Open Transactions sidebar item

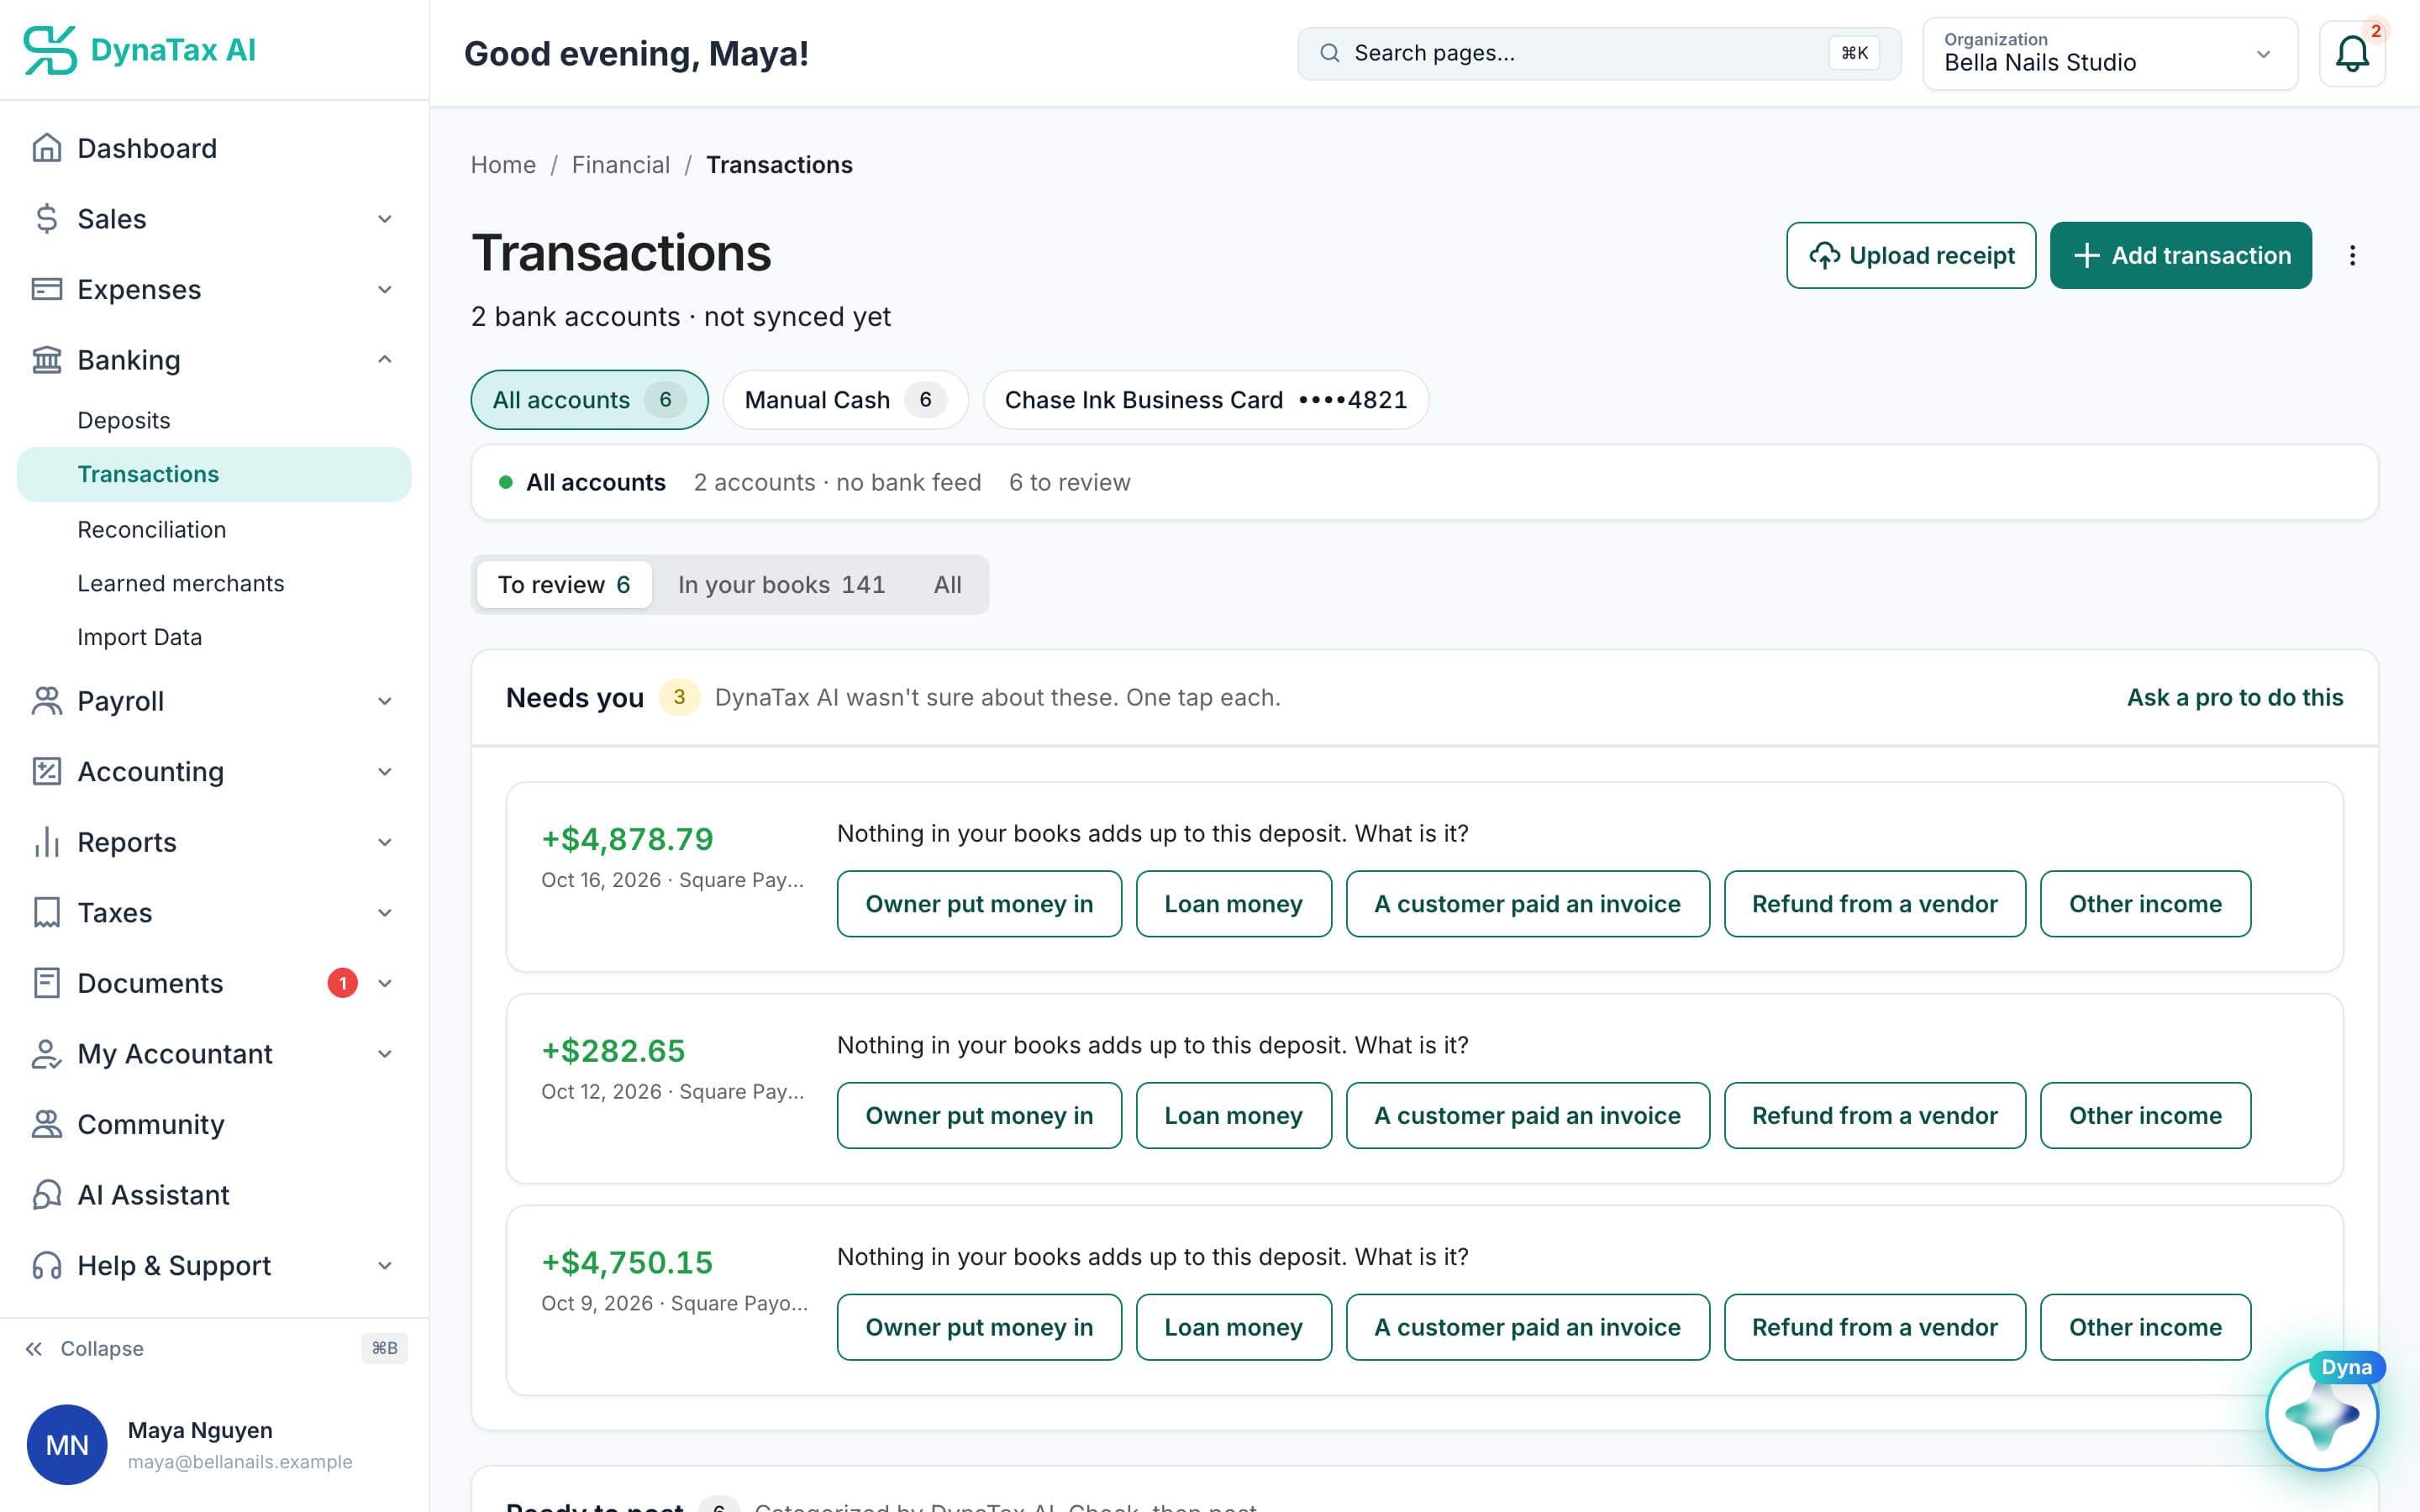point(214,474)
